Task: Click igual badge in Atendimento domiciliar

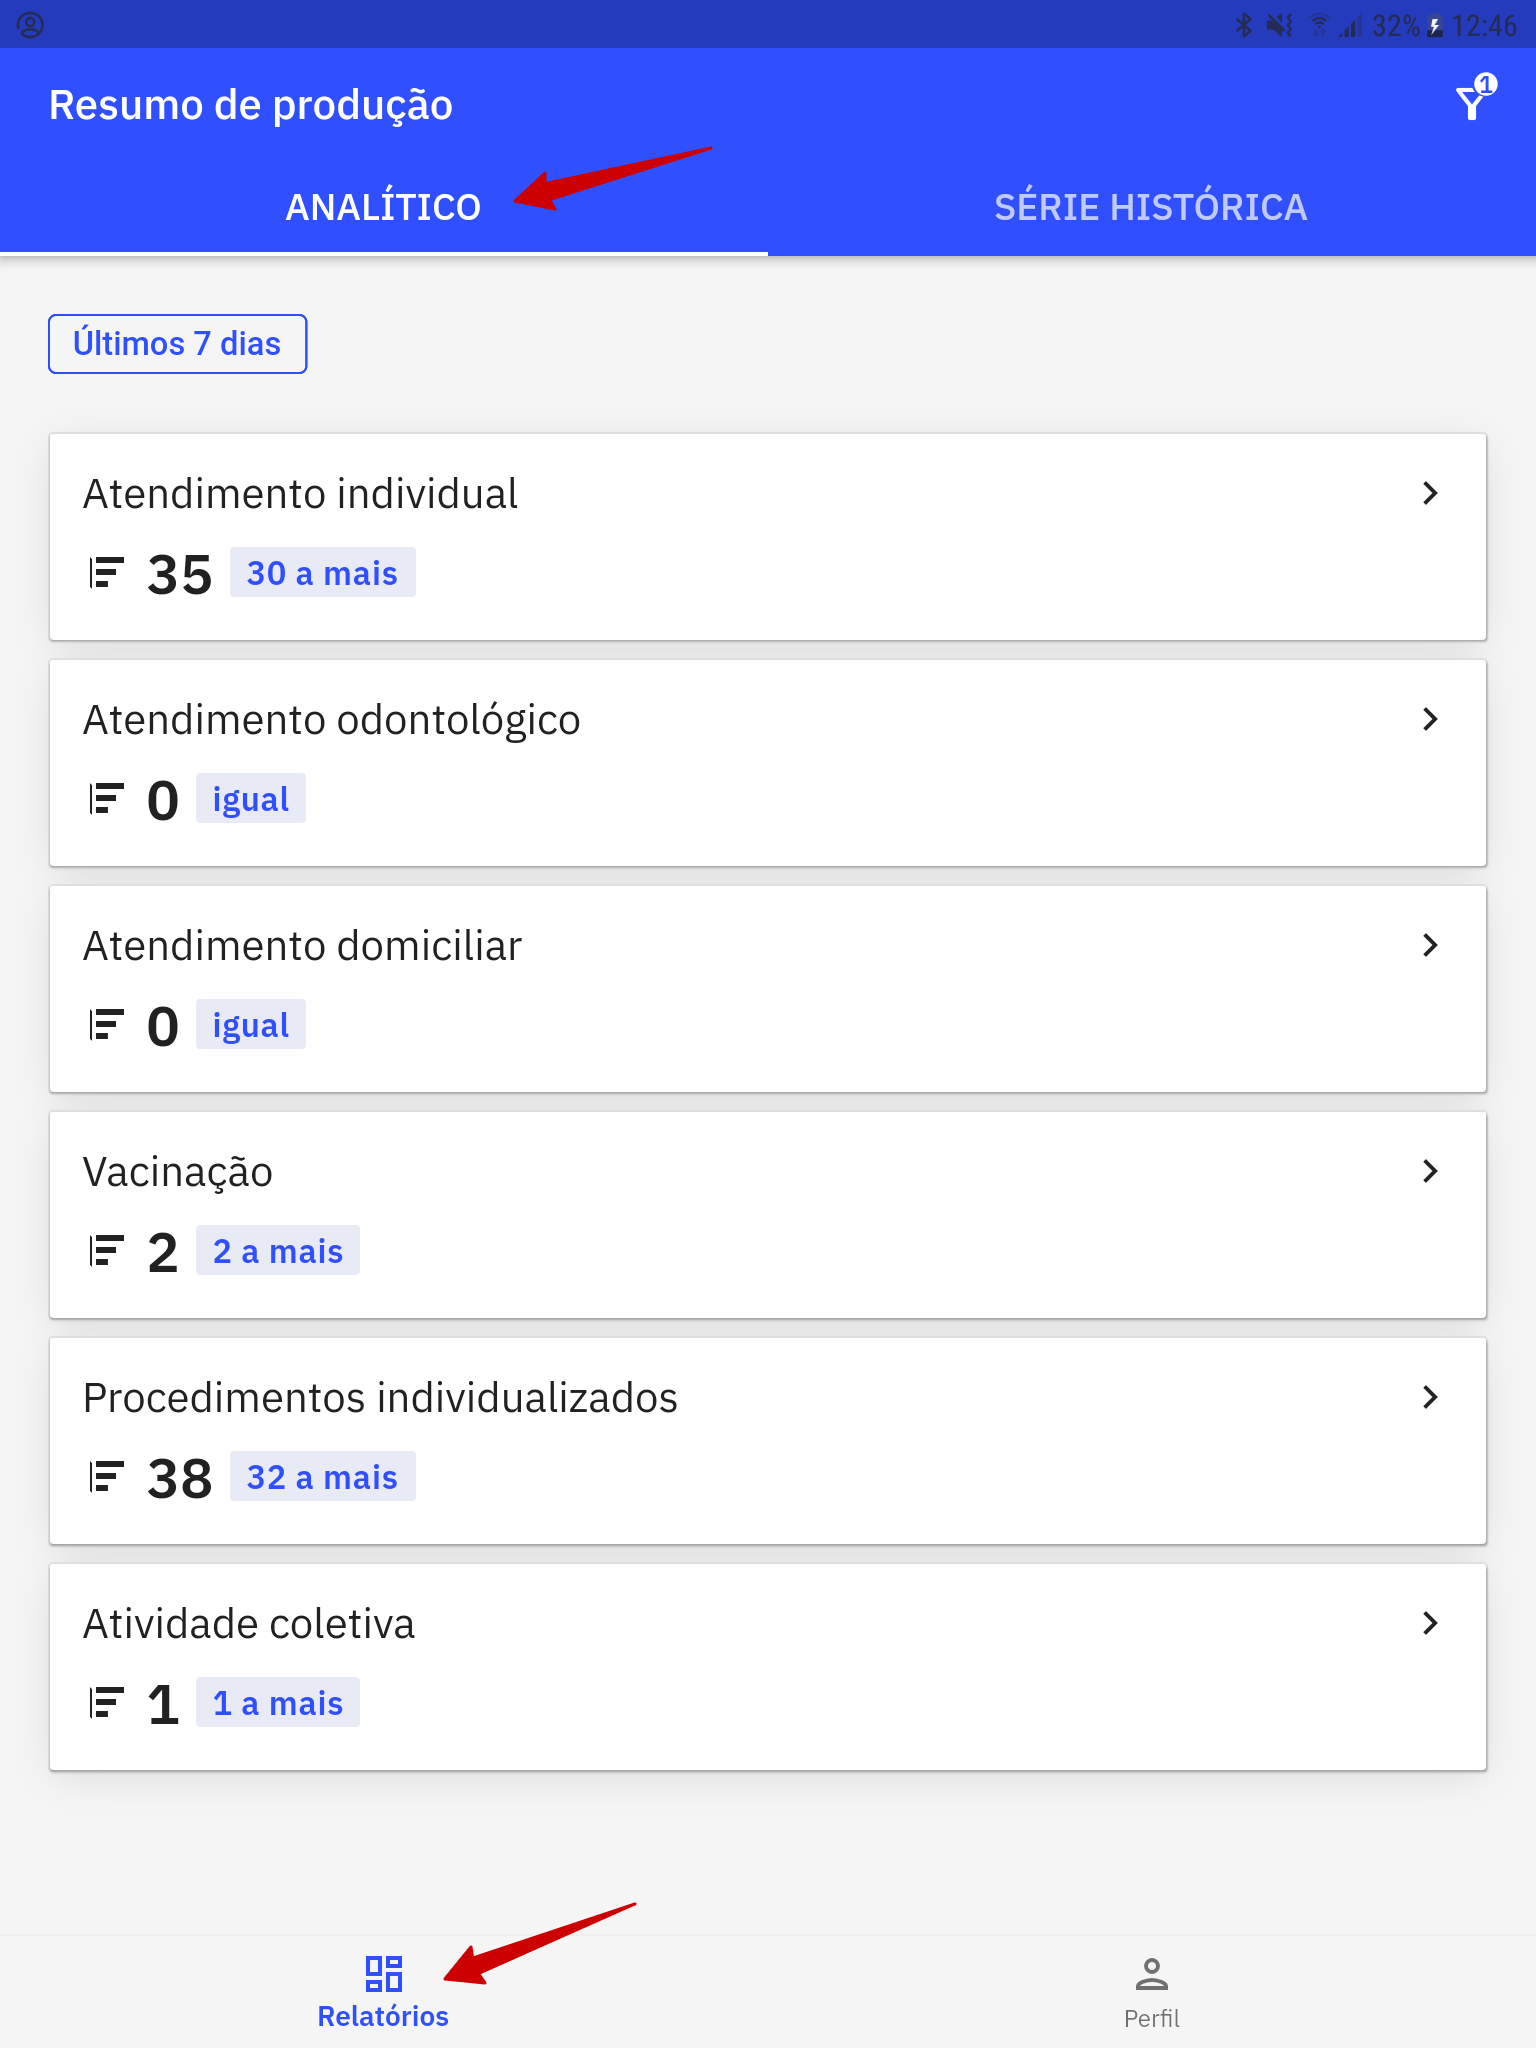Action: [250, 1025]
